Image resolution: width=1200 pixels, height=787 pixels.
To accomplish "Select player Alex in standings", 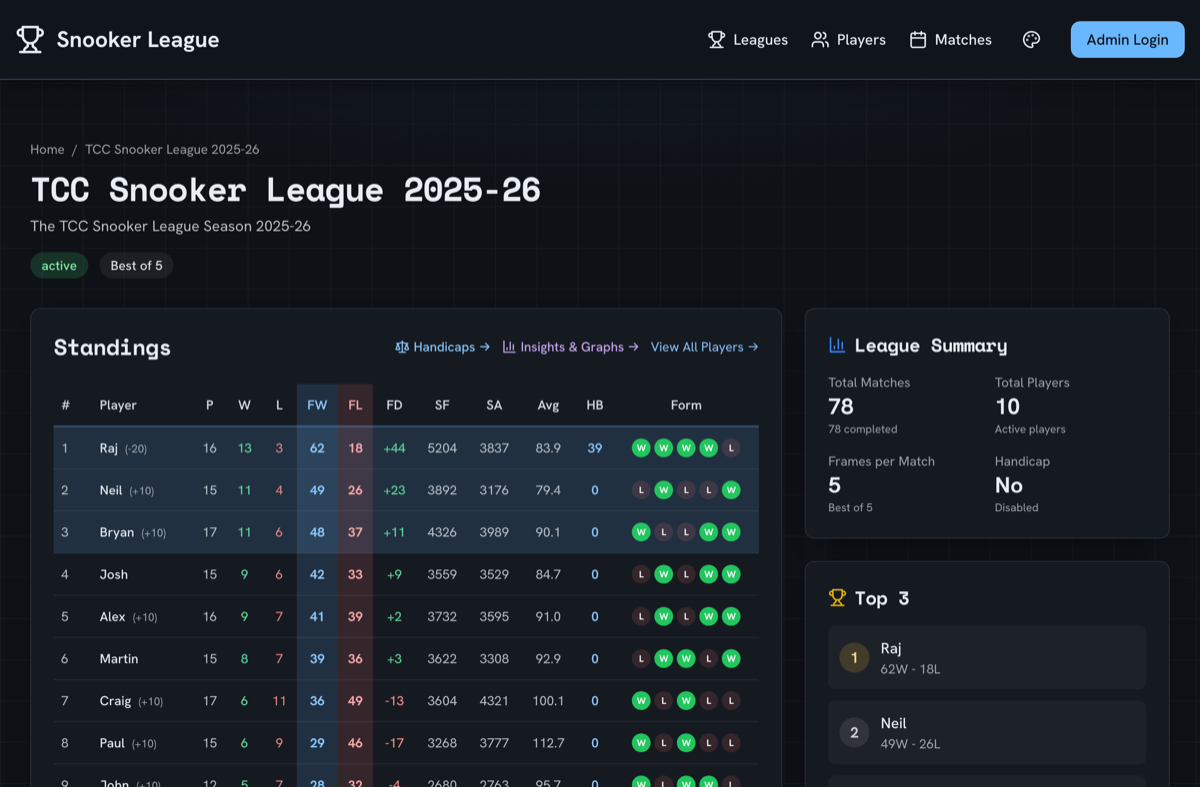I will [113, 617].
